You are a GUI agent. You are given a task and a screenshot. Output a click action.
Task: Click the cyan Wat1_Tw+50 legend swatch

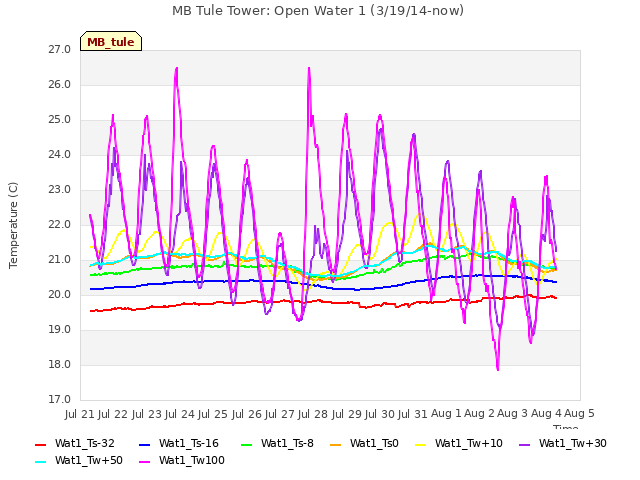click(x=40, y=462)
